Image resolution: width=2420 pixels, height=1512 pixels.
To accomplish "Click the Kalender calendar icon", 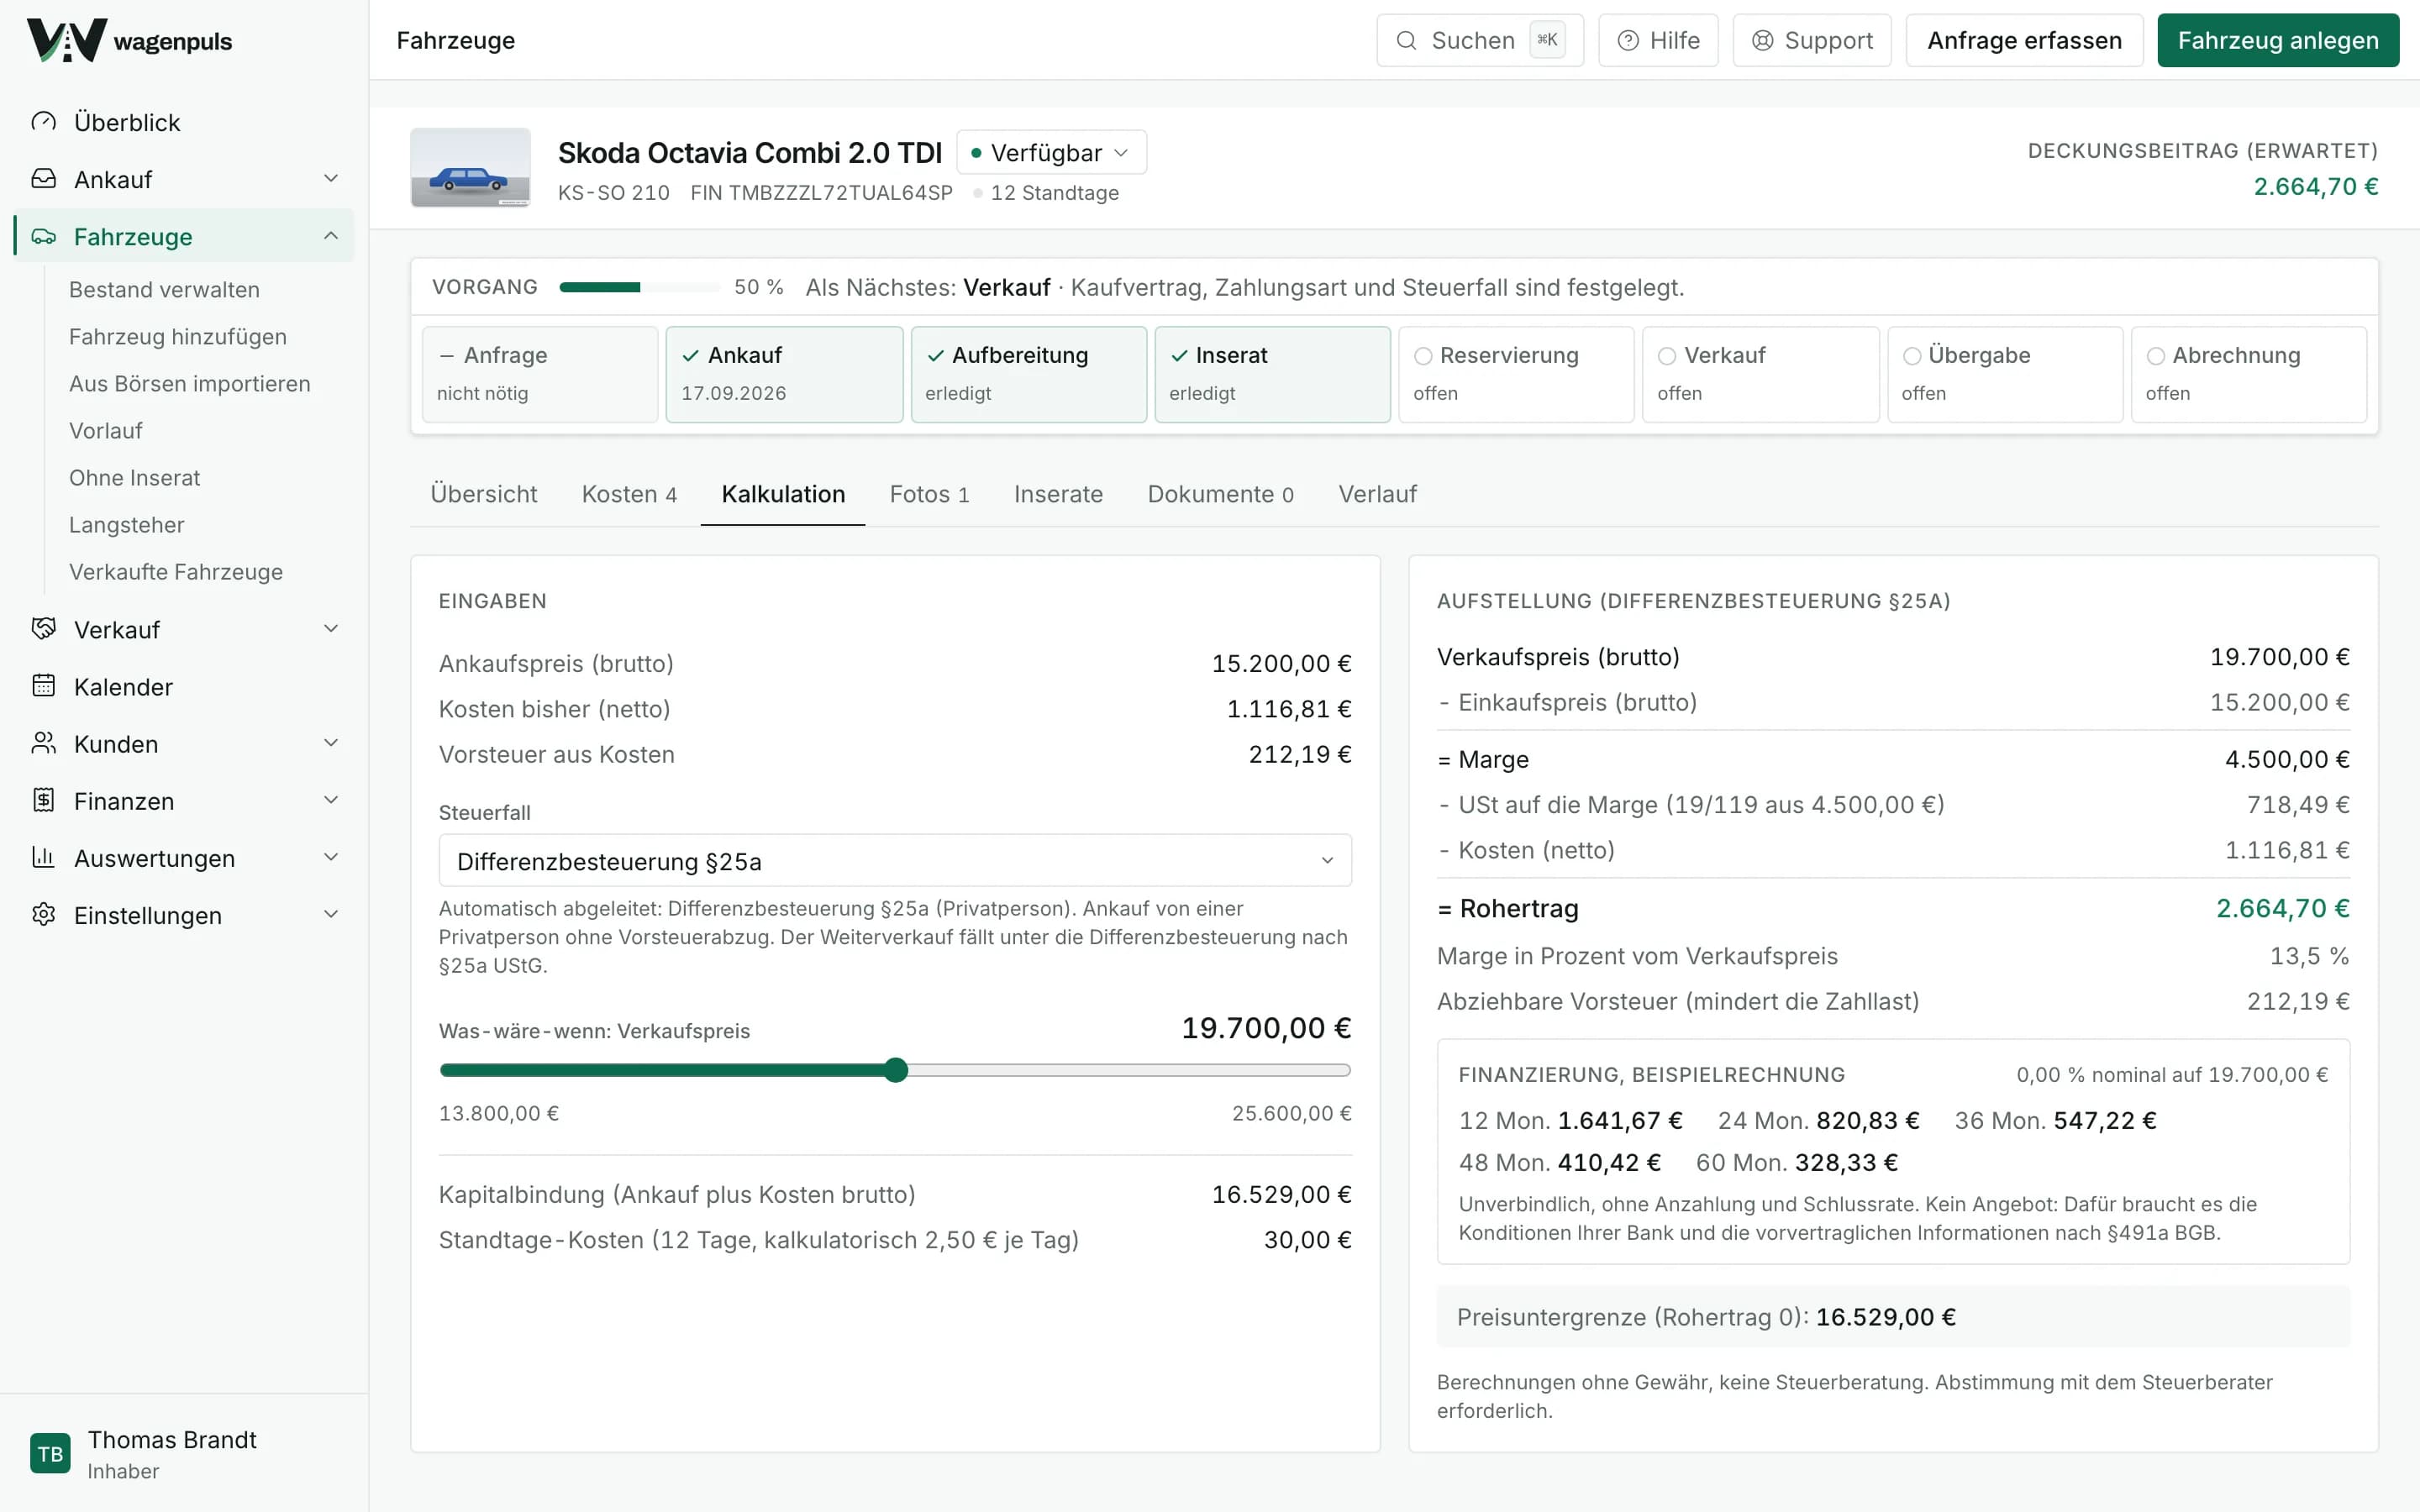I will coord(43,686).
